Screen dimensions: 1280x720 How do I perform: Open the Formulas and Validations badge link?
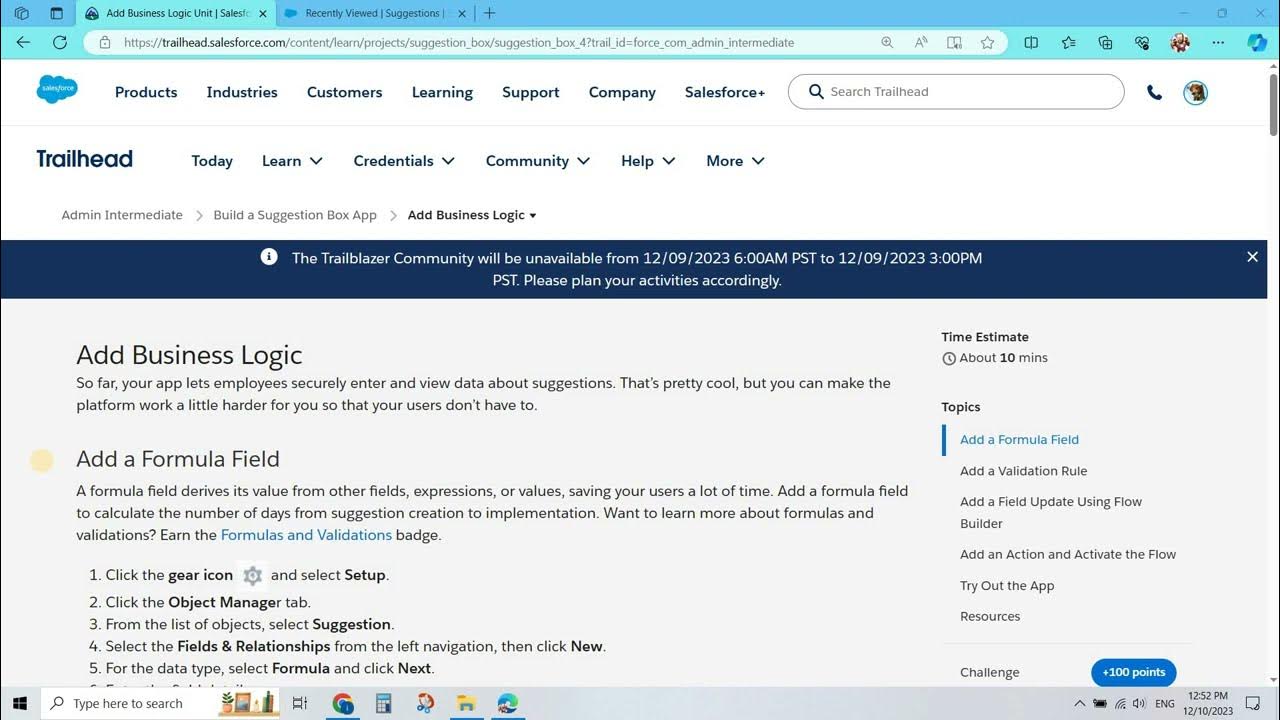point(306,535)
